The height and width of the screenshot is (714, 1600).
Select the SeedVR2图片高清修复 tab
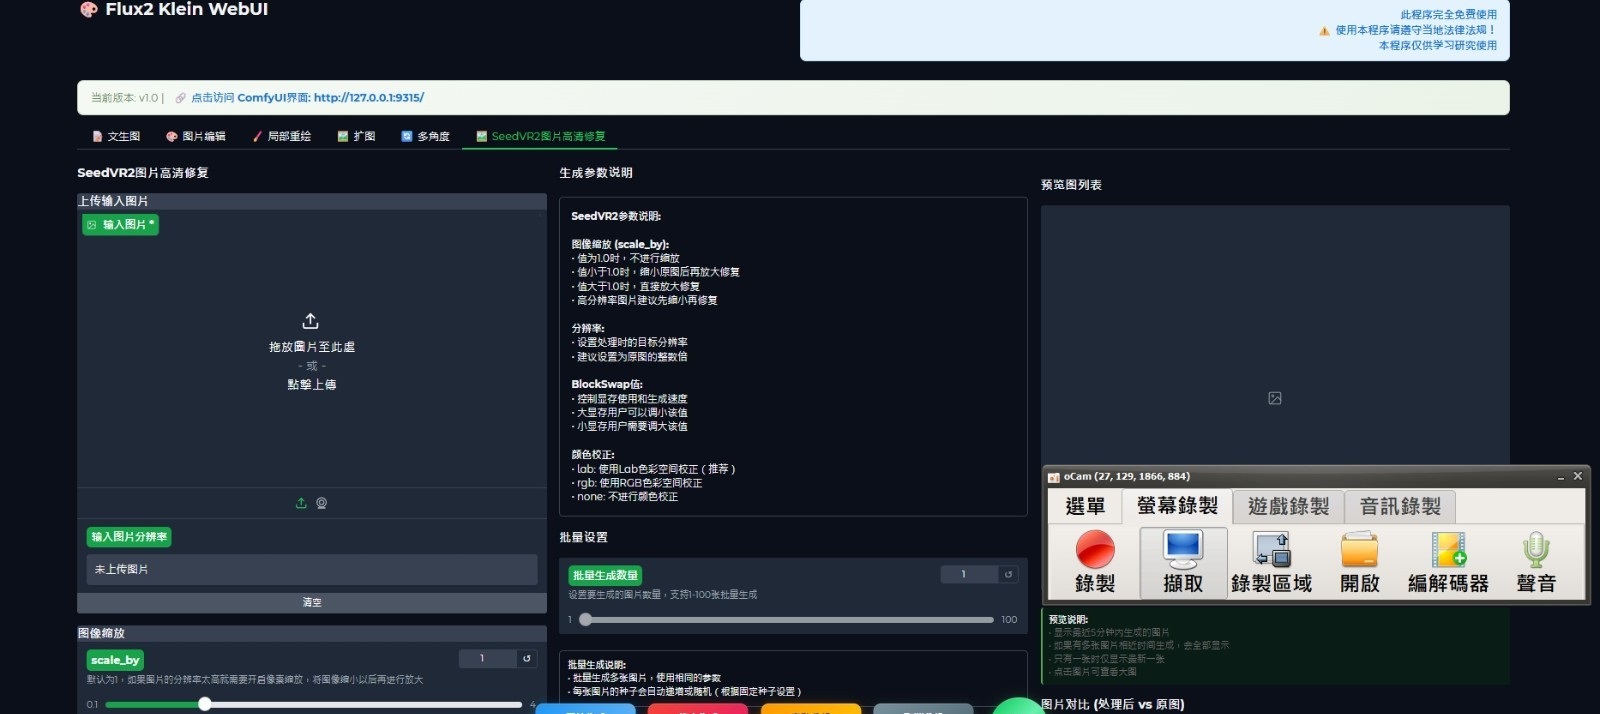[541, 136]
